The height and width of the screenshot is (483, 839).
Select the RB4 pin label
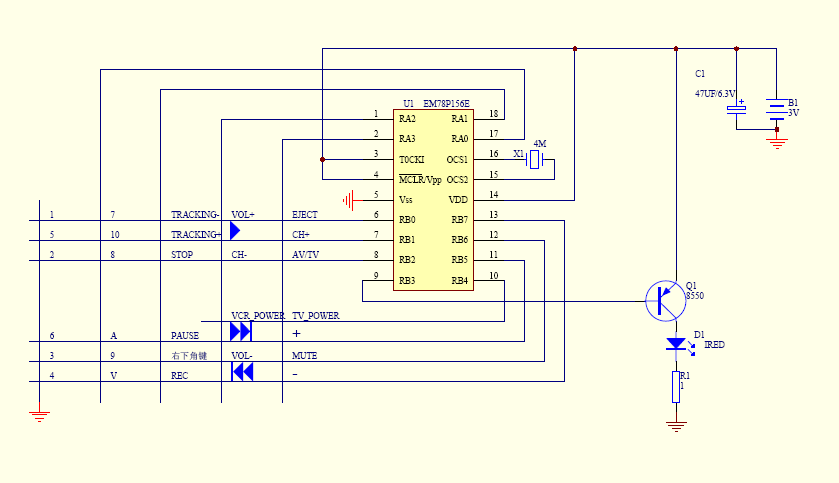(x=460, y=281)
